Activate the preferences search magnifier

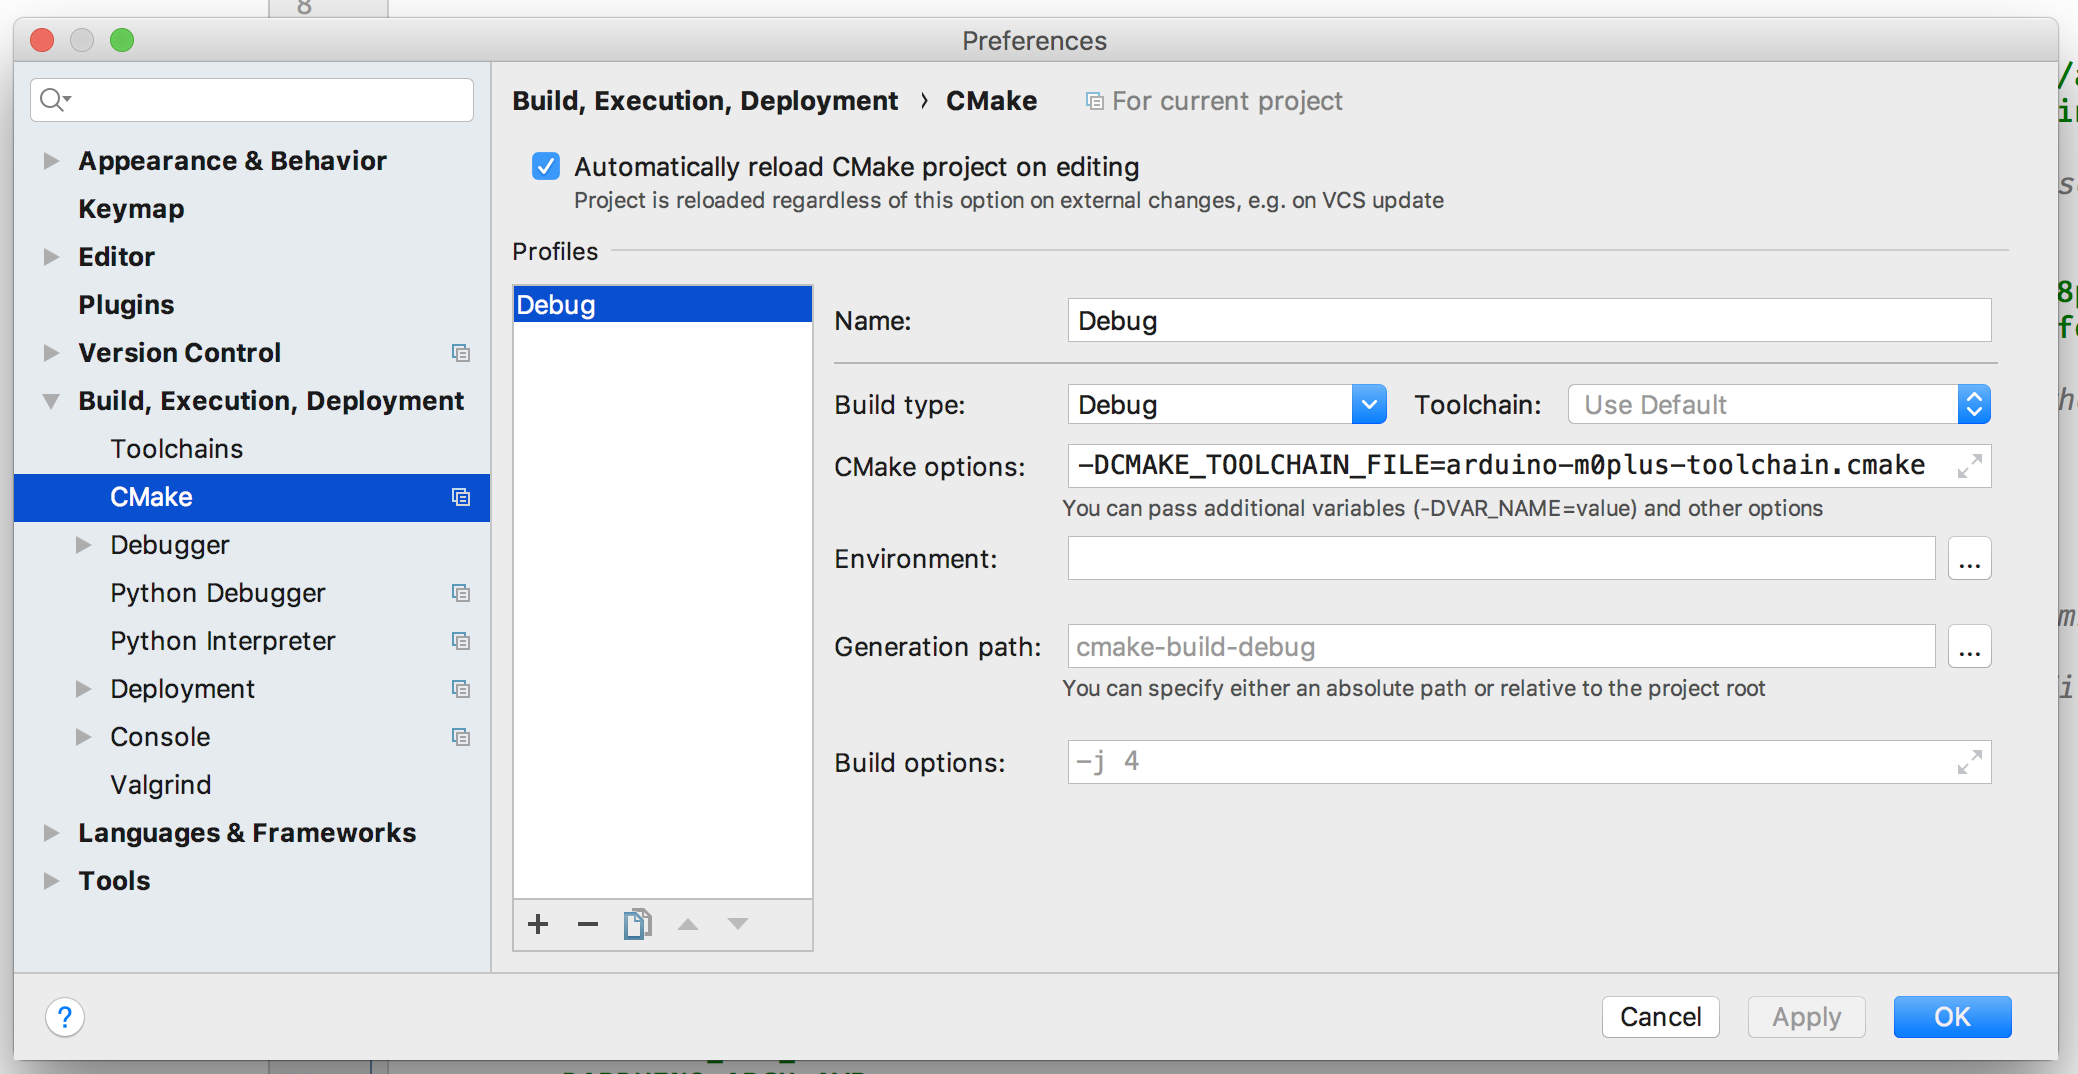pyautogui.click(x=56, y=99)
